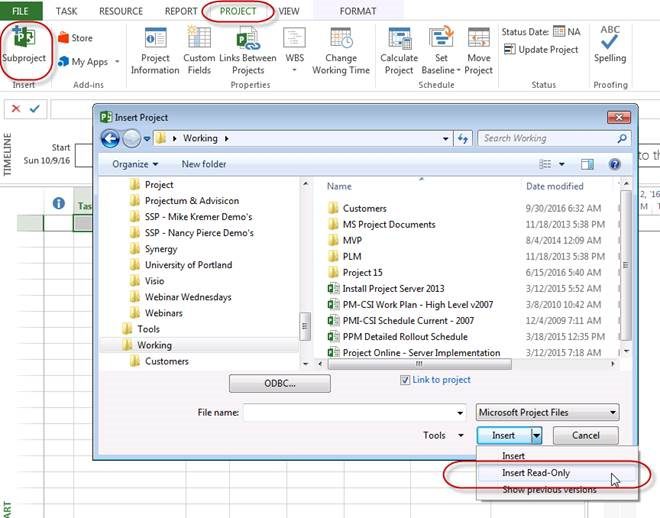Image resolution: width=660 pixels, height=518 pixels.
Task: Click the Subproject insert icon
Action: tap(24, 45)
